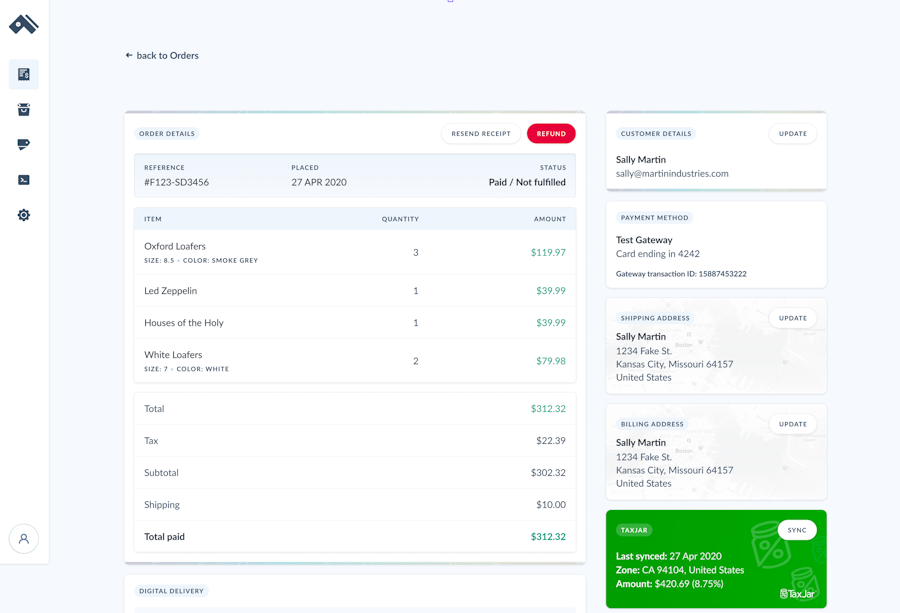
Task: Click the Developer terminal icon in sidebar
Action: point(22,179)
